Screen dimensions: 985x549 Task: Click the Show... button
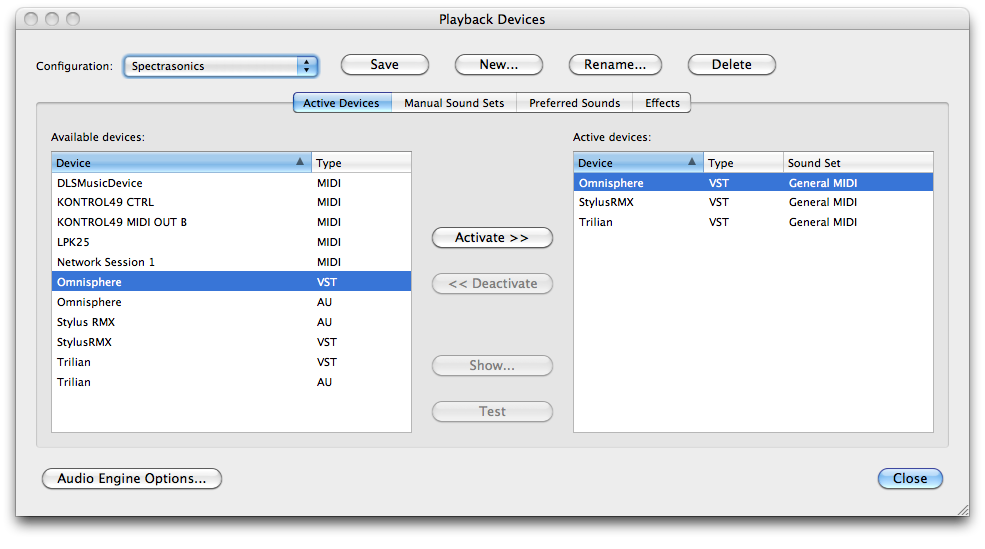tap(492, 366)
